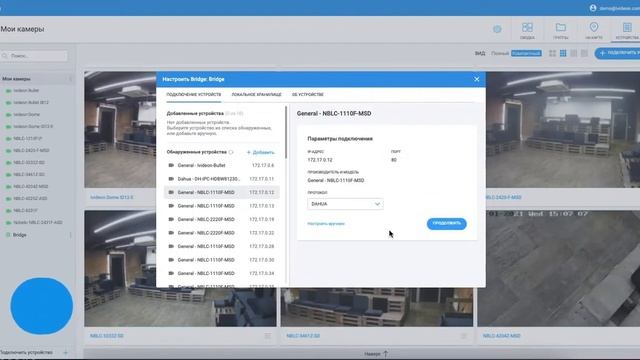640x360 pixels.
Task: Select Ivideon Dome camera in sidebar
Action: point(27,114)
